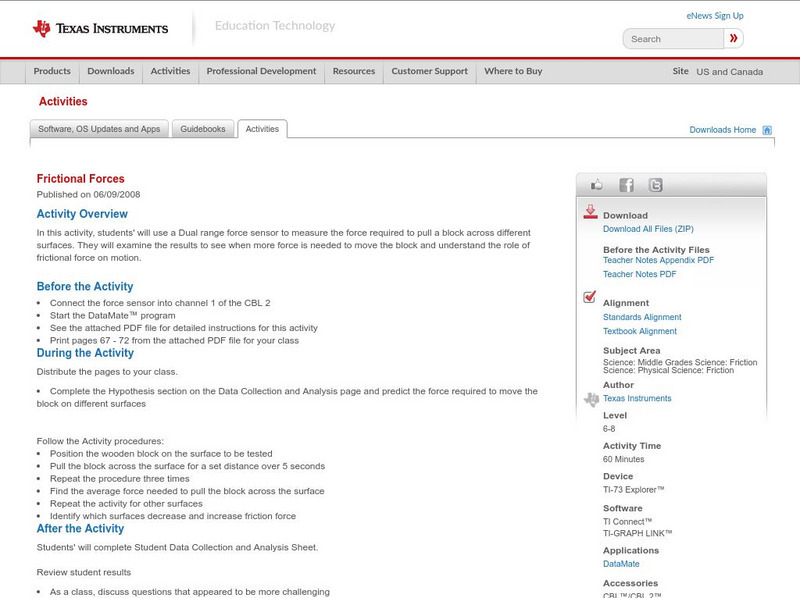Submit the search with the double-arrow icon
Viewport: 800px width, 598px height.
733,38
